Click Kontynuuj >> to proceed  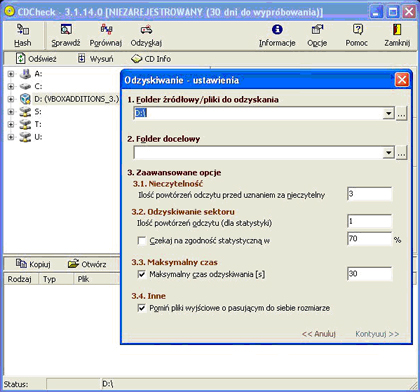click(377, 334)
